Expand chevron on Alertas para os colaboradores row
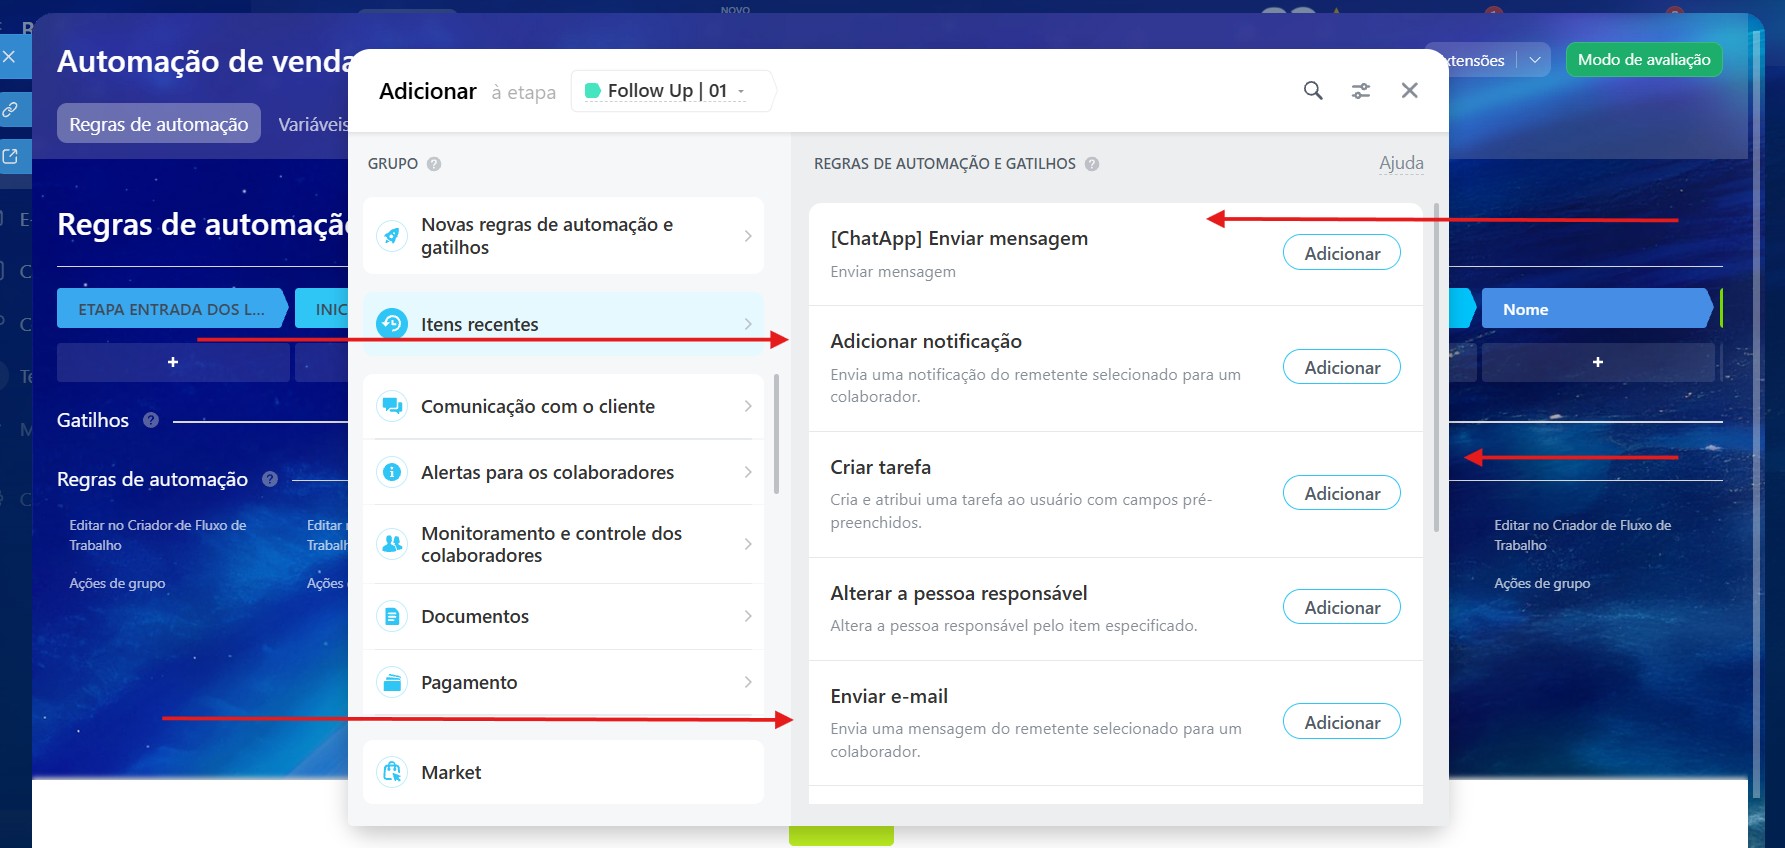Viewport: 1785px width, 848px height. pyautogui.click(x=748, y=472)
